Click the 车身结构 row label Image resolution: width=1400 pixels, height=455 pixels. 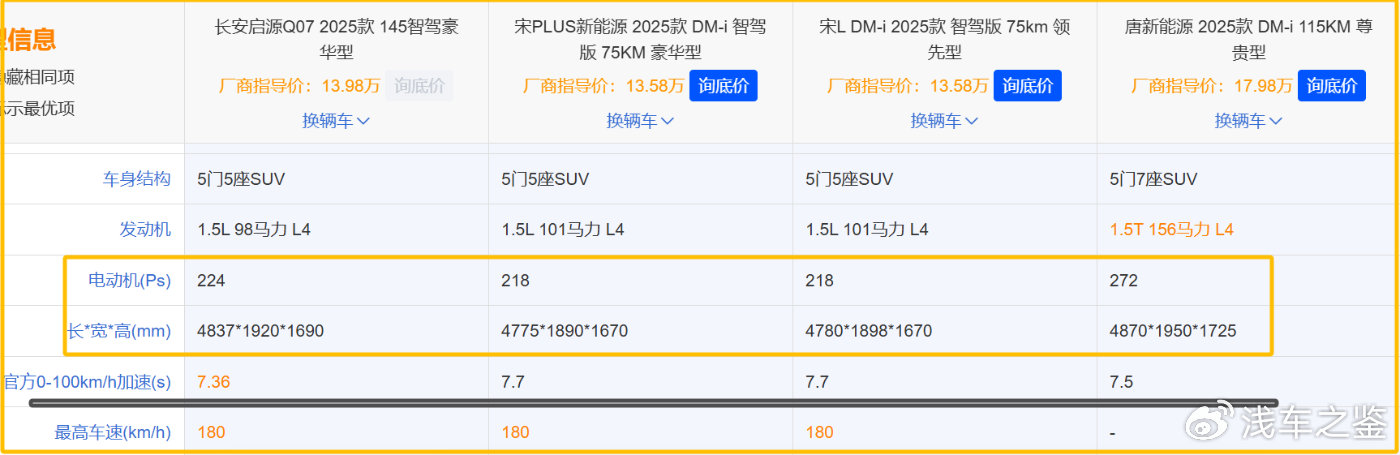pyautogui.click(x=137, y=179)
